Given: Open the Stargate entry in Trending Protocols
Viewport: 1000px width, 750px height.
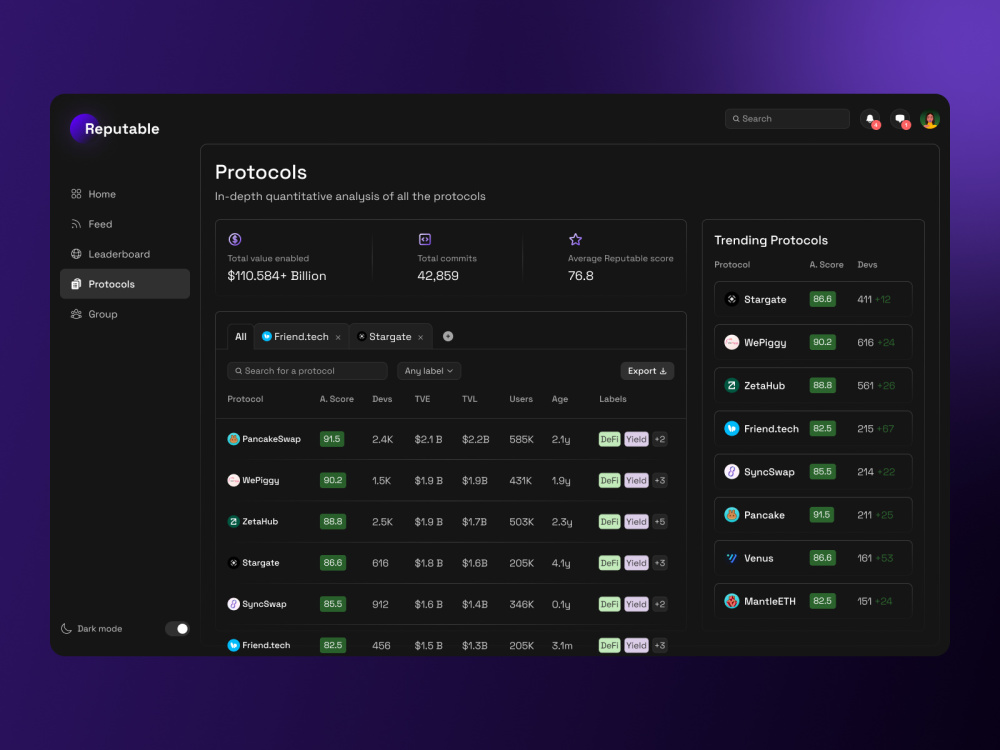Looking at the screenshot, I should click(x=813, y=298).
